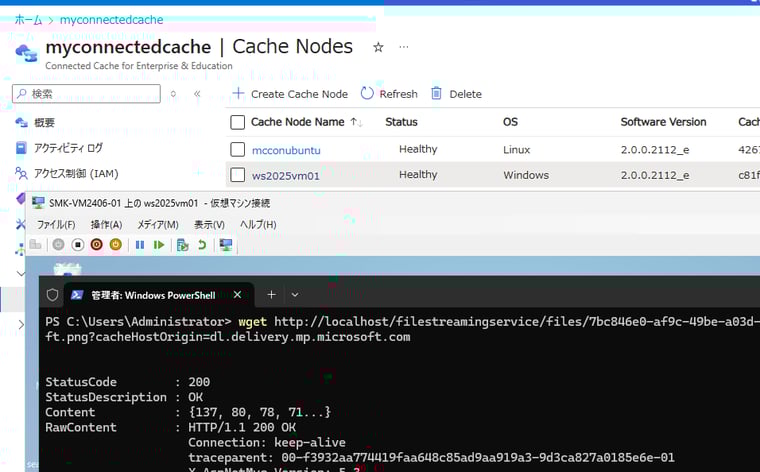Viewport: 760px width, 472px height.
Task: Open the 操作(A) menu
Action: [106, 224]
